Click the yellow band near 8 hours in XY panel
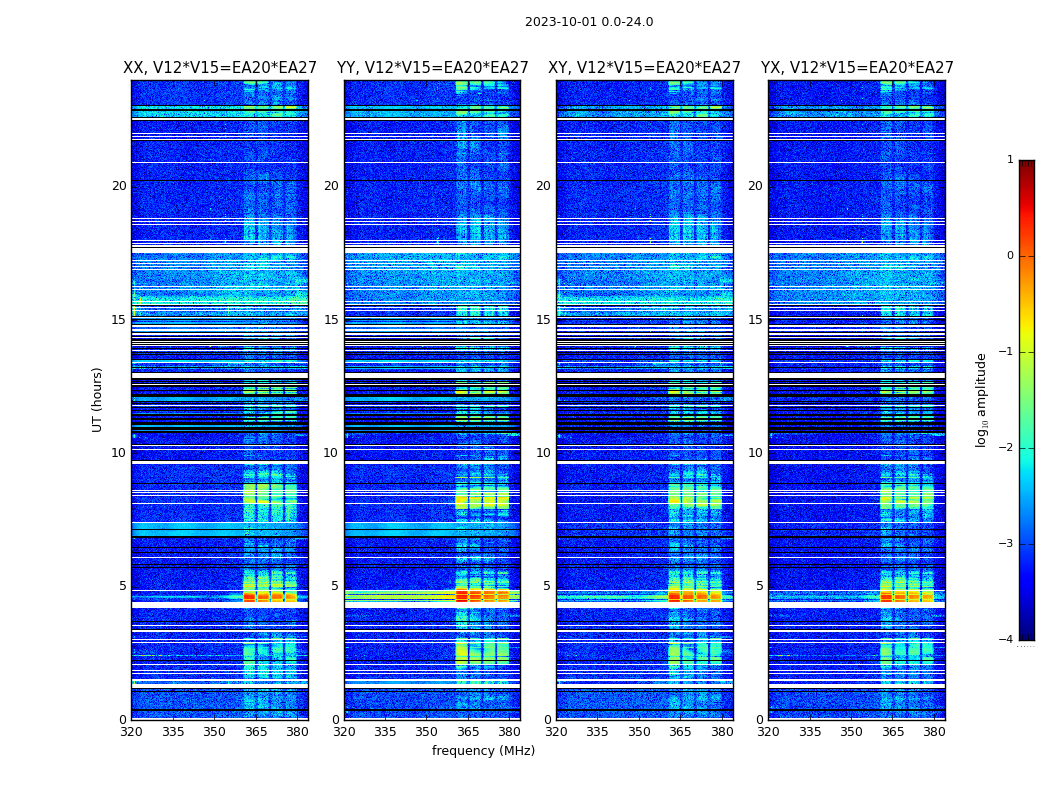Screen dimensions: 1050x800 tap(695, 498)
